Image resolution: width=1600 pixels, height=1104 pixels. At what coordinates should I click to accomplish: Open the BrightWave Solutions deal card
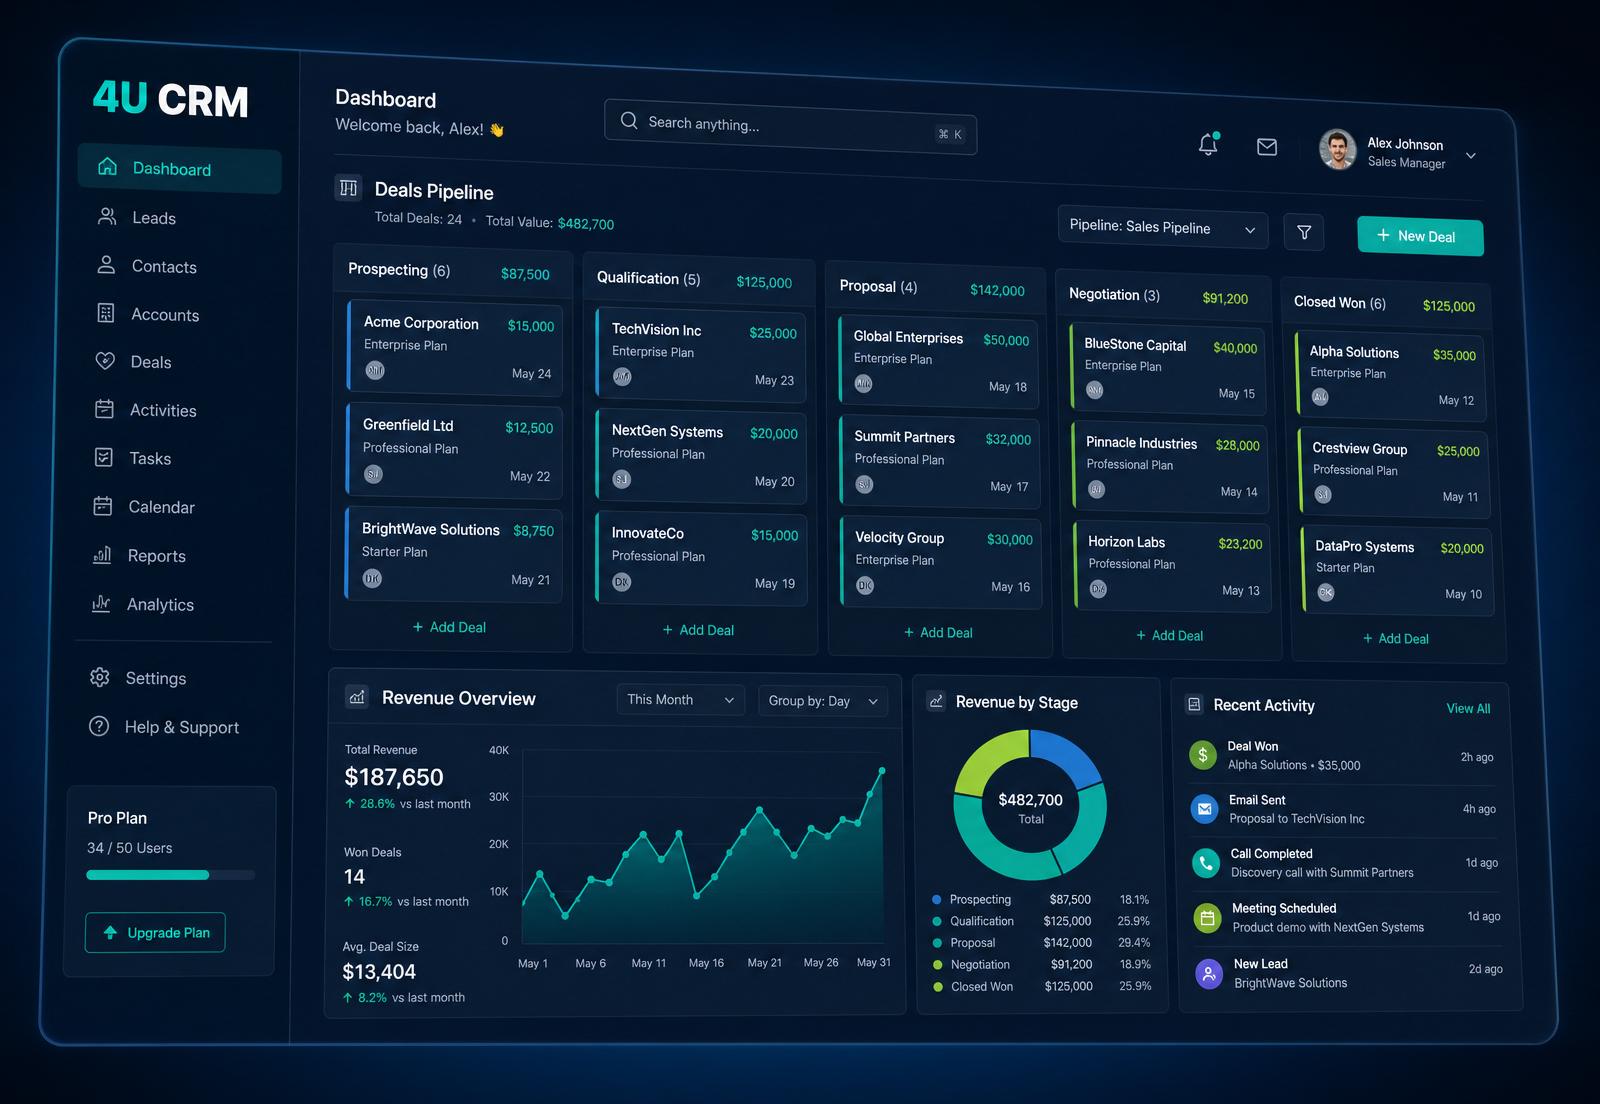453,554
